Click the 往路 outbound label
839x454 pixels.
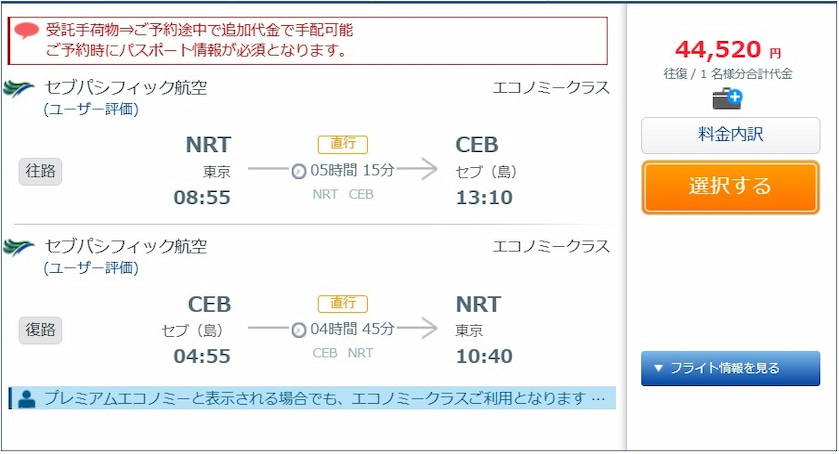(x=40, y=171)
